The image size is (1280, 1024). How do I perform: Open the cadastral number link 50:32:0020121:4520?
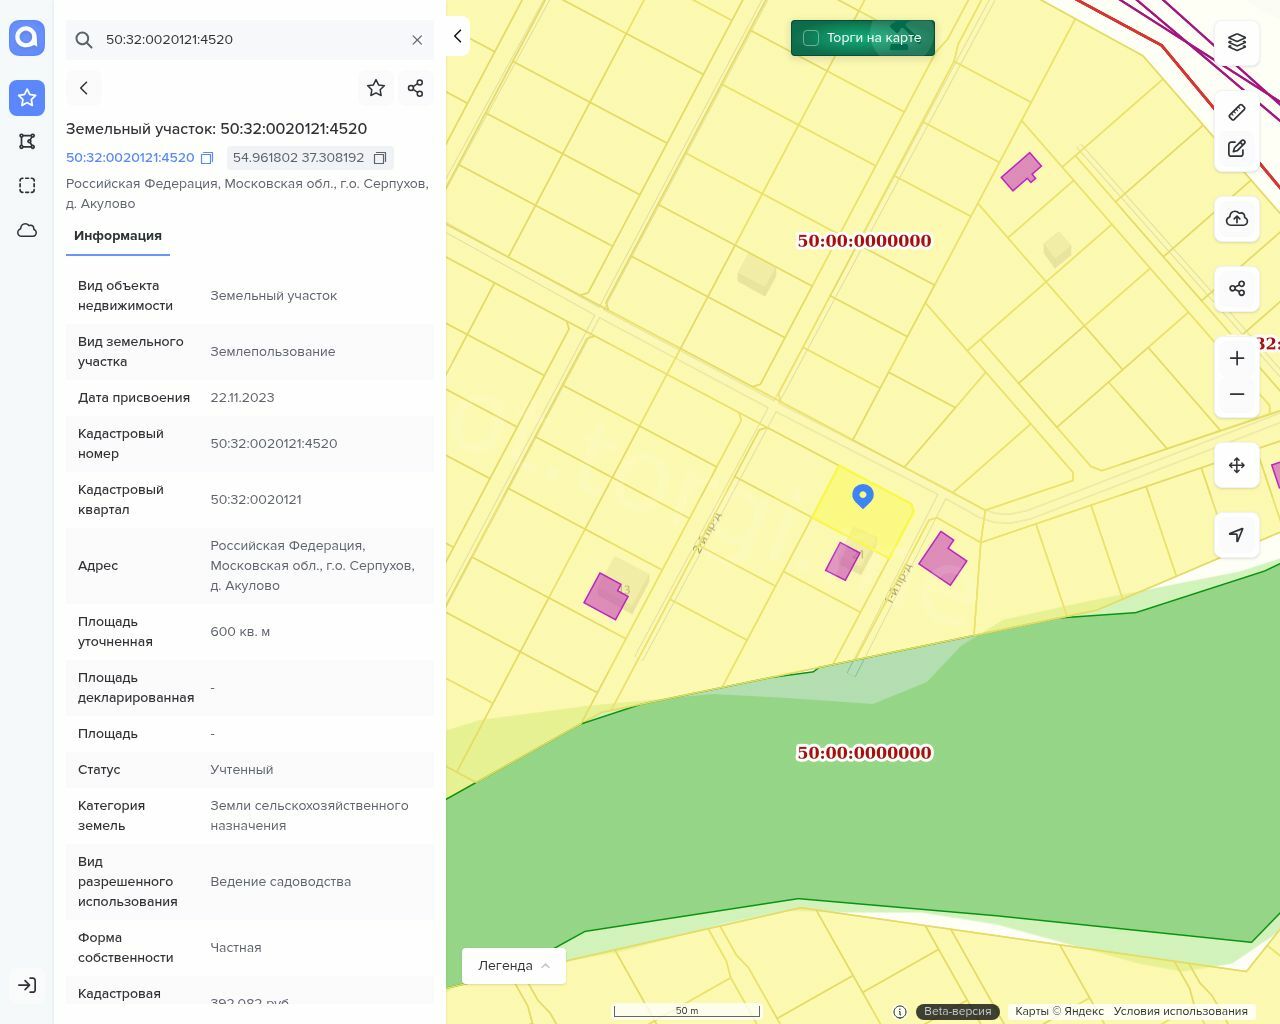point(130,158)
